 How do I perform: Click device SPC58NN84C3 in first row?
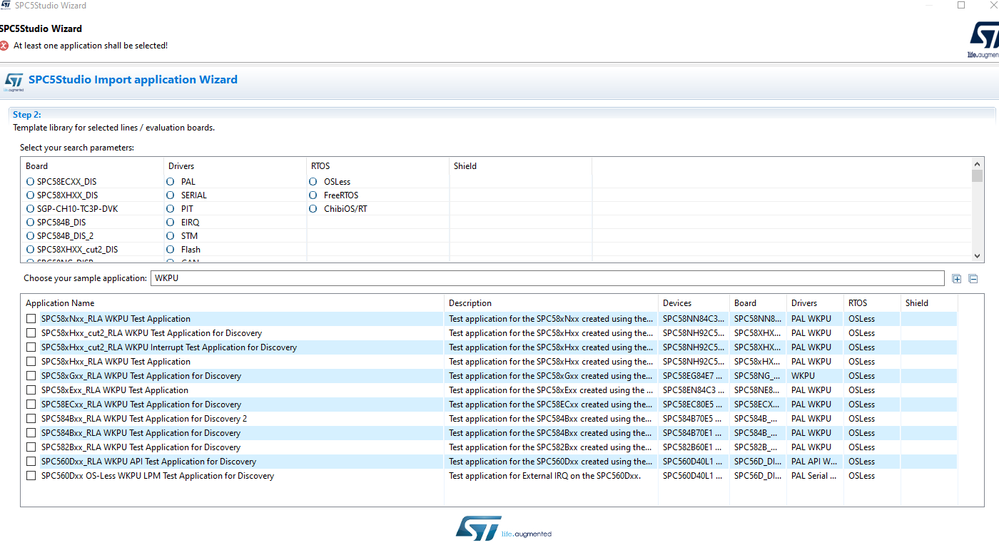click(693, 319)
